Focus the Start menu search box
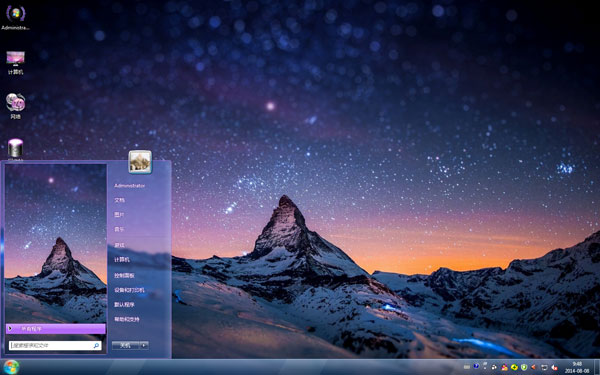The image size is (600, 375). tap(55, 346)
